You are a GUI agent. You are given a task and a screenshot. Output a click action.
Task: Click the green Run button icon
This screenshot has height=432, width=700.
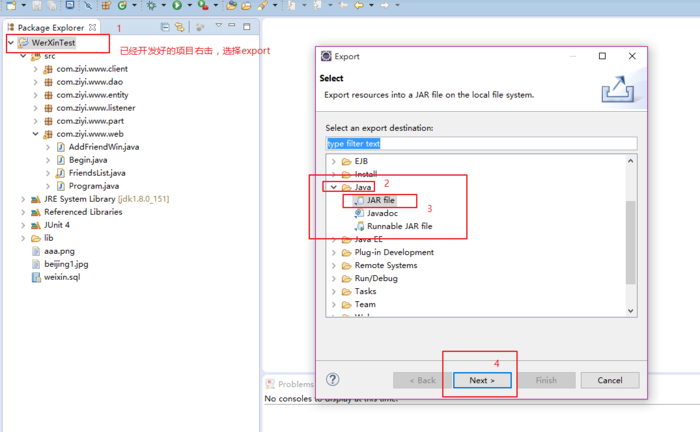pyautogui.click(x=177, y=5)
